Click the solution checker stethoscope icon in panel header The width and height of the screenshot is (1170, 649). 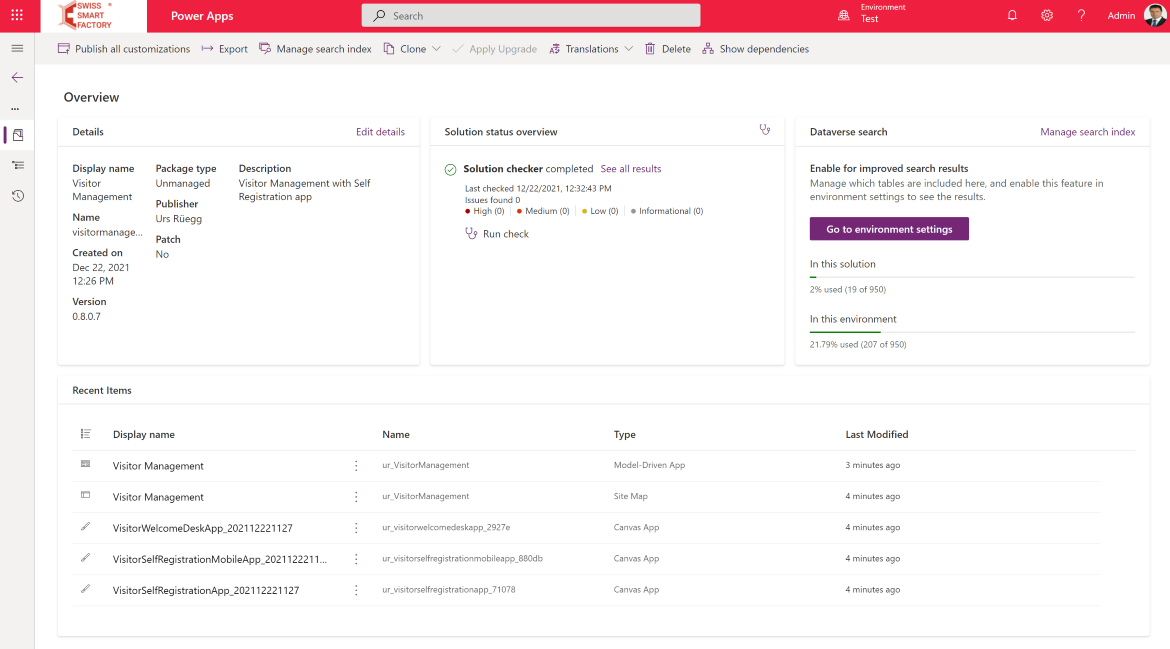click(765, 130)
